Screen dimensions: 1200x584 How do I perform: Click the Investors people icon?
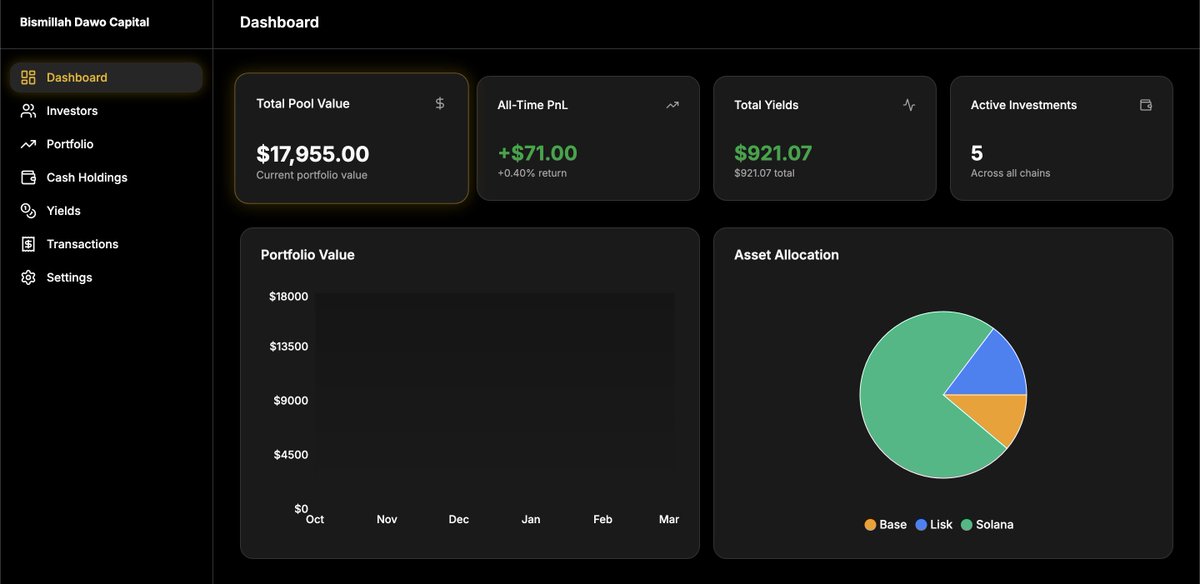(x=28, y=111)
